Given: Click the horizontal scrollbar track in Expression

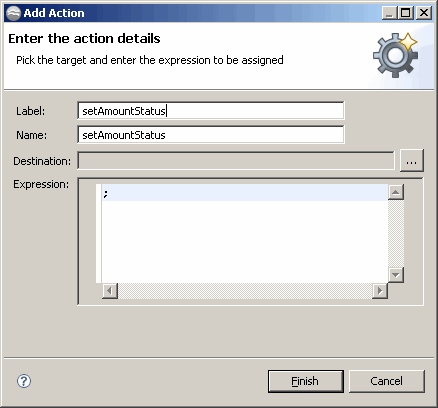Looking at the screenshot, I should [245, 291].
